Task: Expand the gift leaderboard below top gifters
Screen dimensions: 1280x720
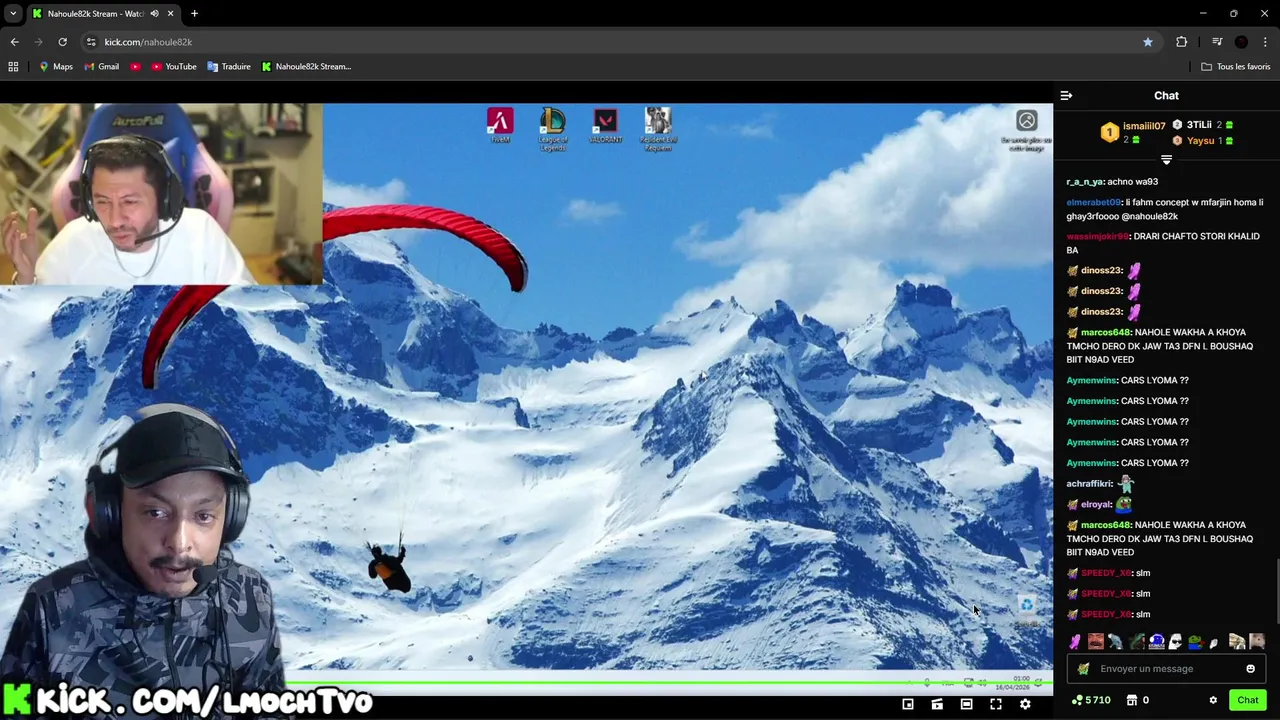Action: (1166, 160)
